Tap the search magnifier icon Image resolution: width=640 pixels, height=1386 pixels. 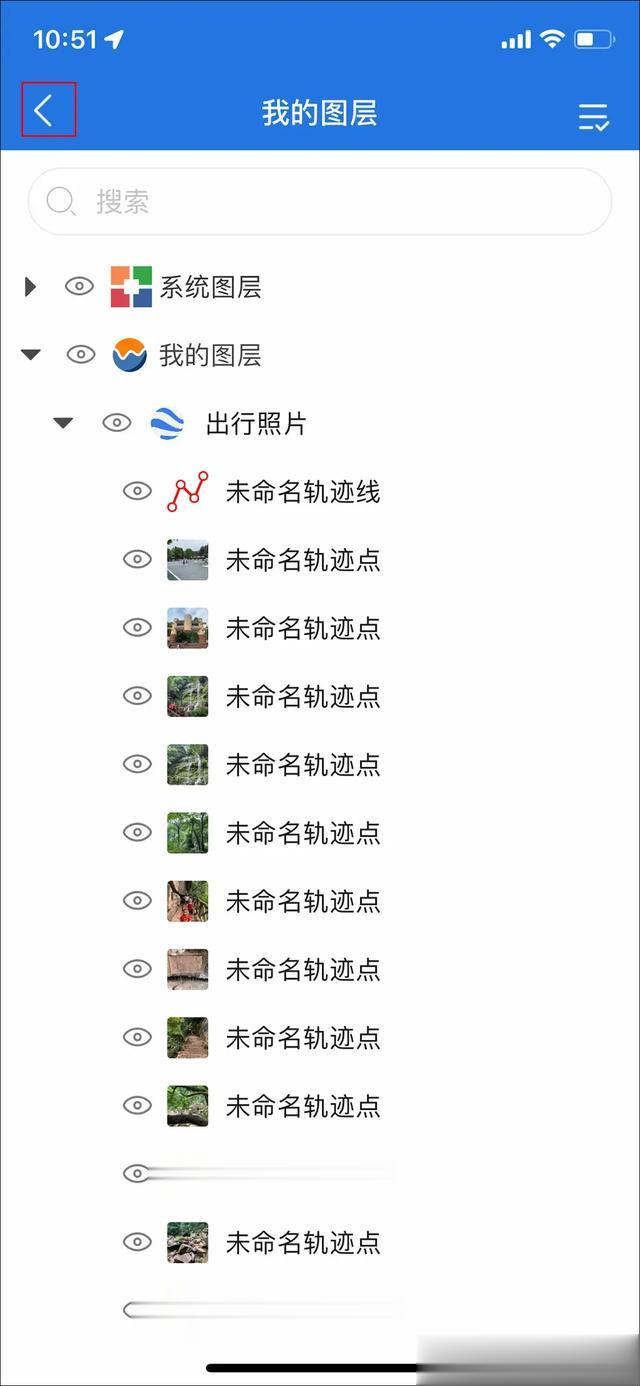[x=62, y=201]
